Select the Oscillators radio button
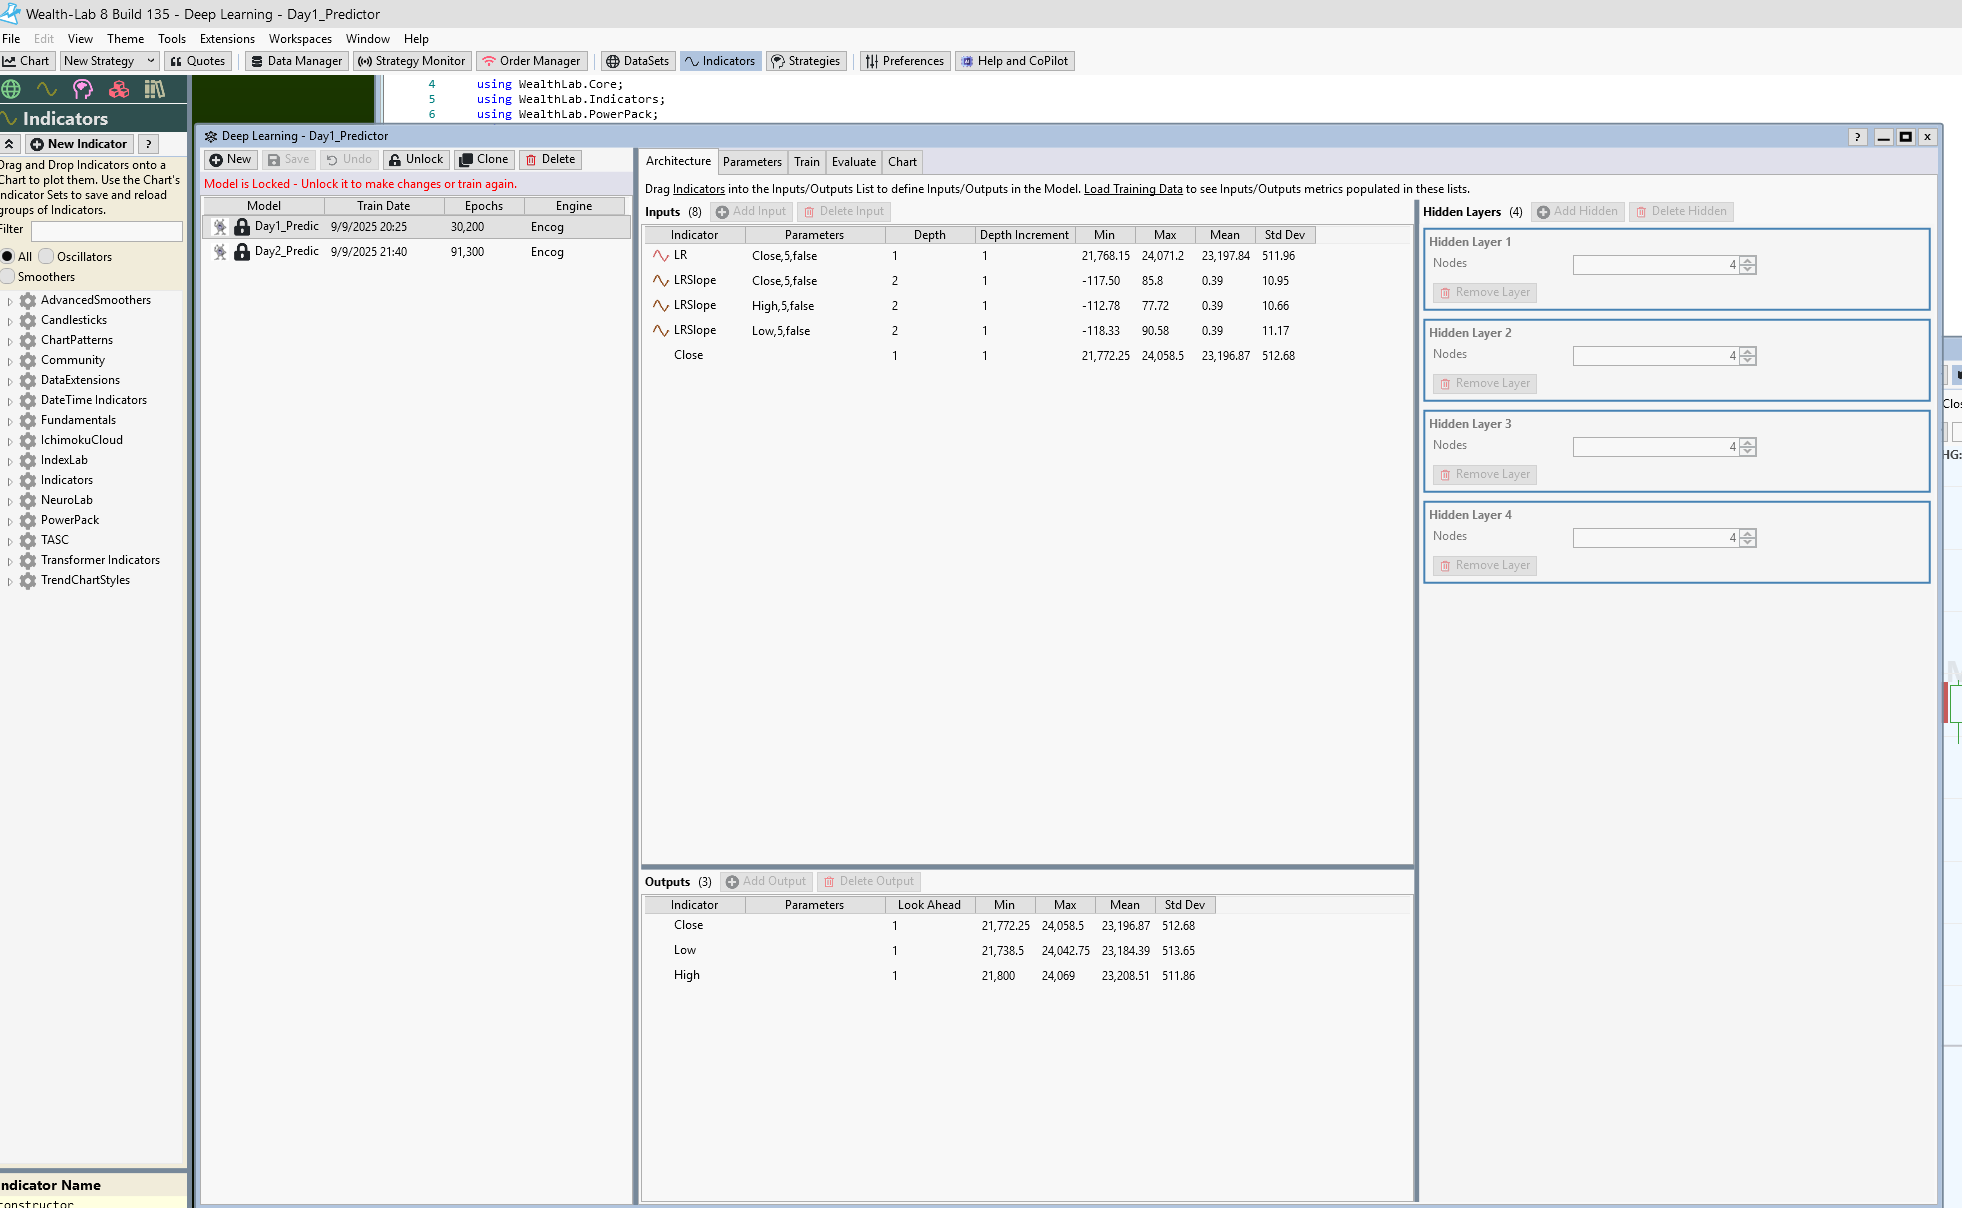Viewport: 1962px width, 1208px height. point(46,257)
